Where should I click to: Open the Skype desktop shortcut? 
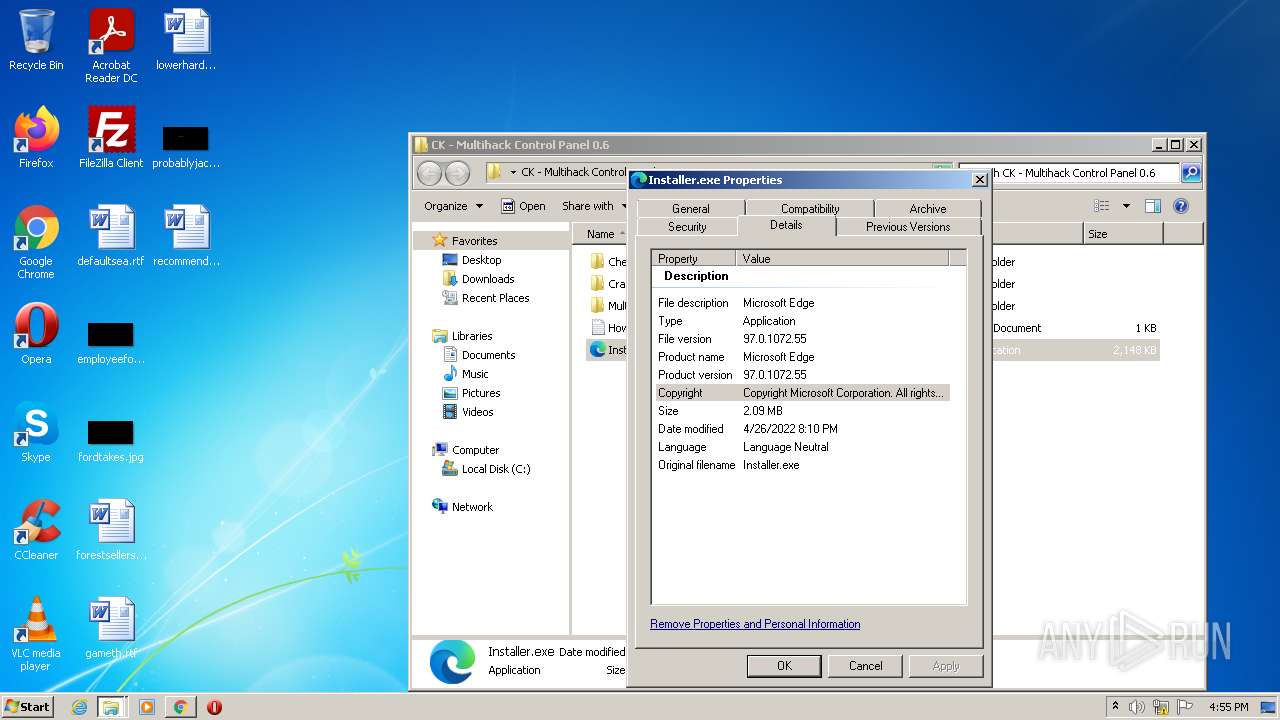click(x=36, y=432)
